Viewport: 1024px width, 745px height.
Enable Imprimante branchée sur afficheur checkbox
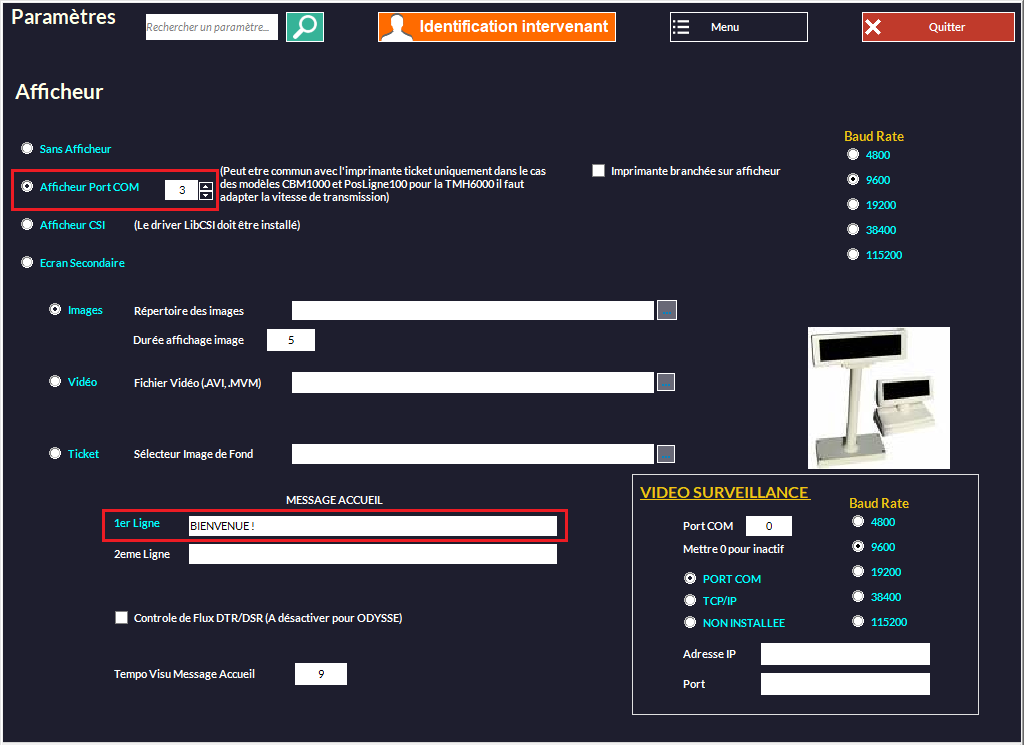click(599, 171)
